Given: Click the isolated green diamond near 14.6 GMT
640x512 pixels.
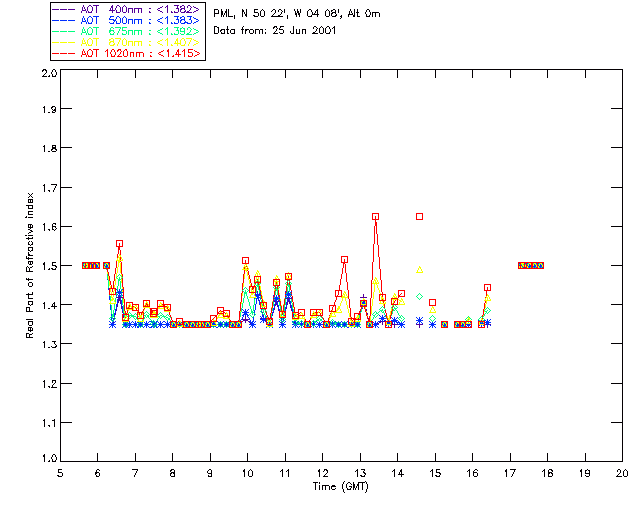Looking at the screenshot, I should tap(420, 296).
